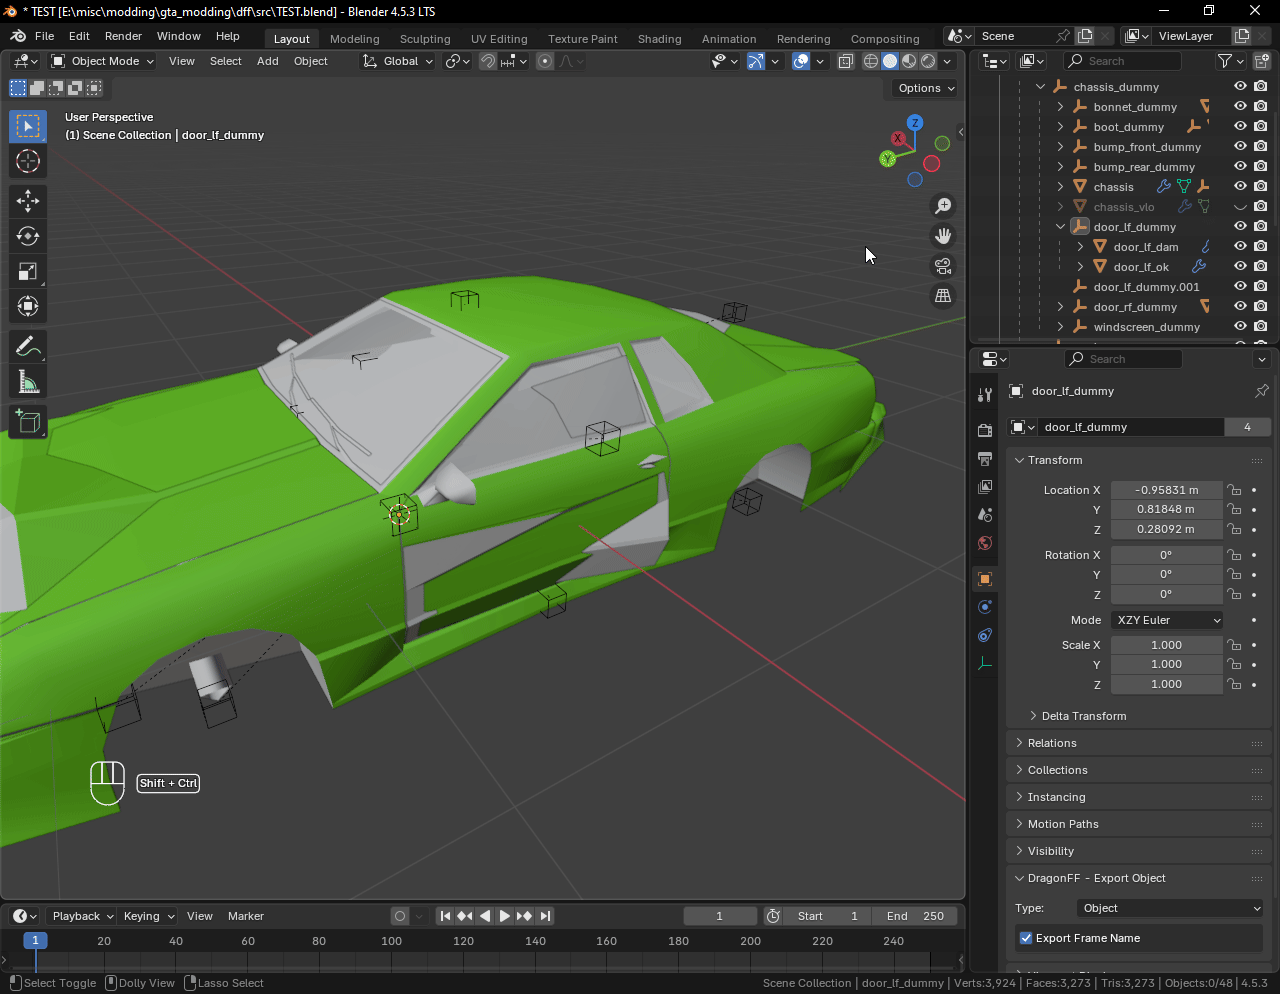Open the XZY Euler rotation mode dropdown
This screenshot has width=1280, height=994.
click(x=1167, y=620)
